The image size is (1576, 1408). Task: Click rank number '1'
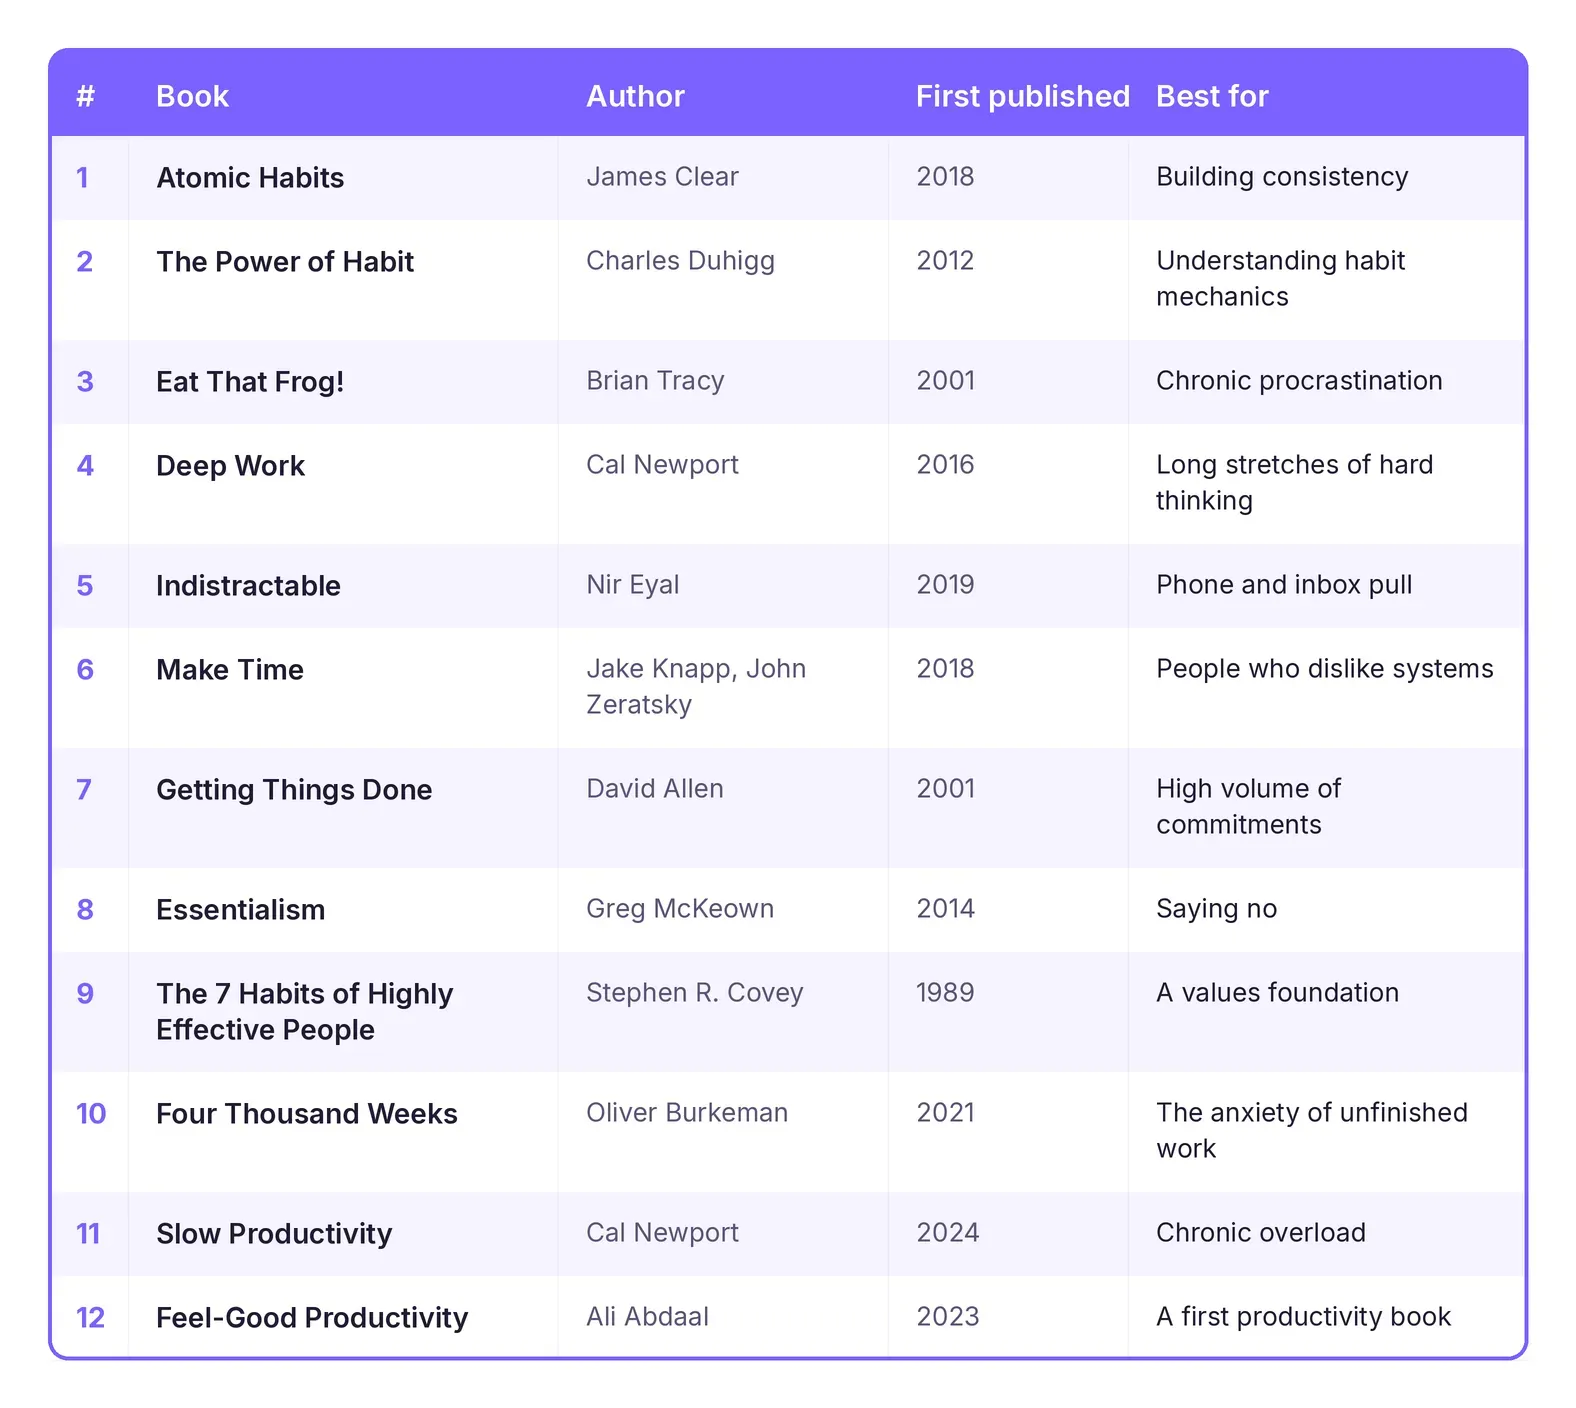pyautogui.click(x=83, y=178)
